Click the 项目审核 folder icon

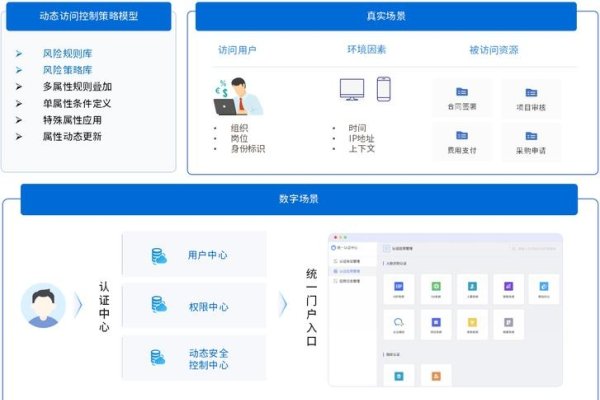(531, 93)
